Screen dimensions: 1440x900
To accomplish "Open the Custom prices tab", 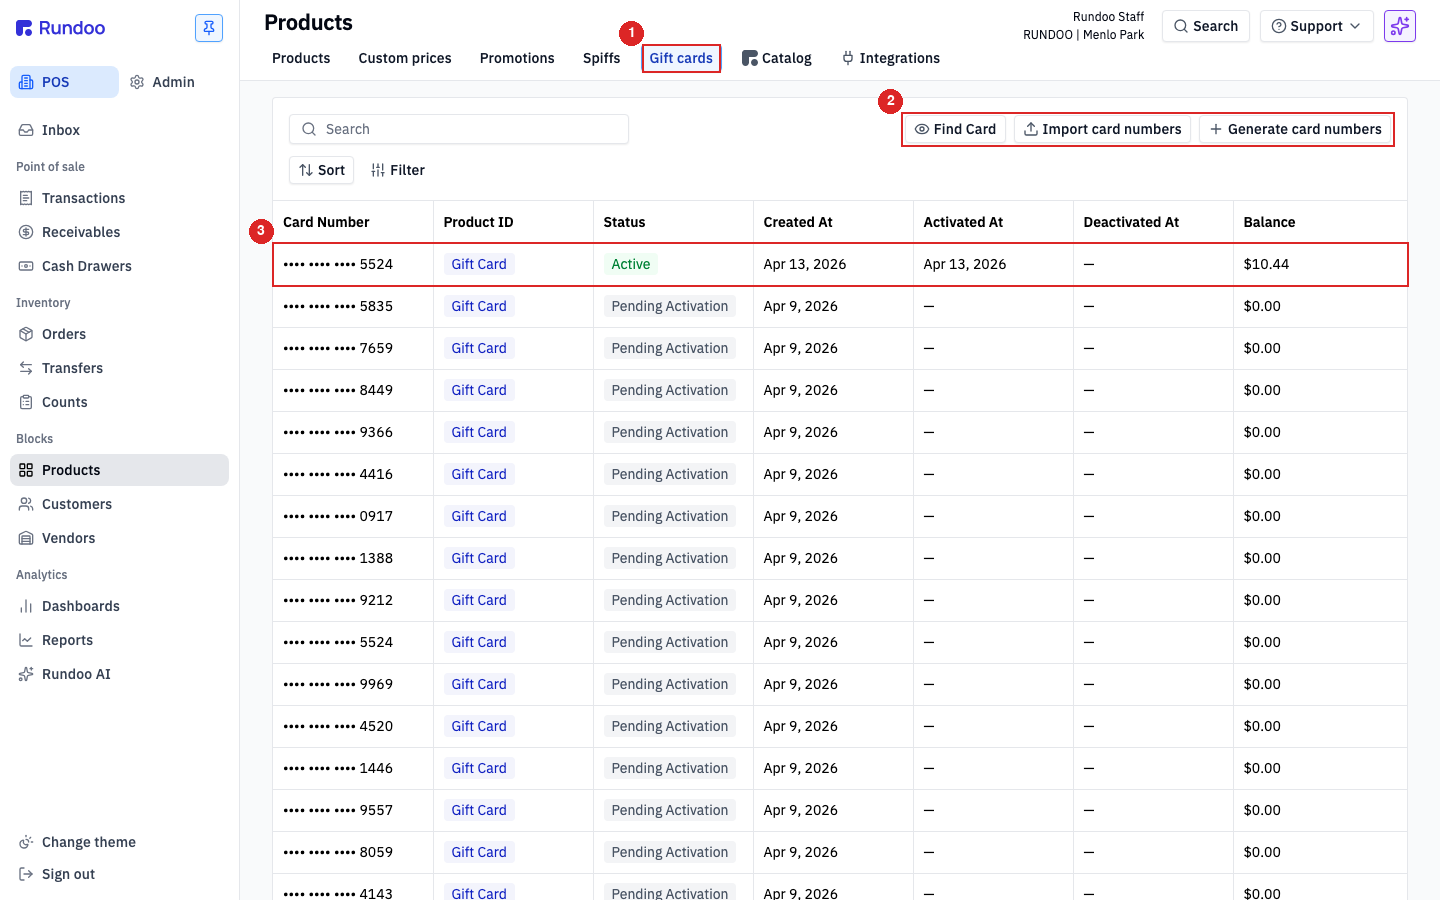I will (x=405, y=58).
